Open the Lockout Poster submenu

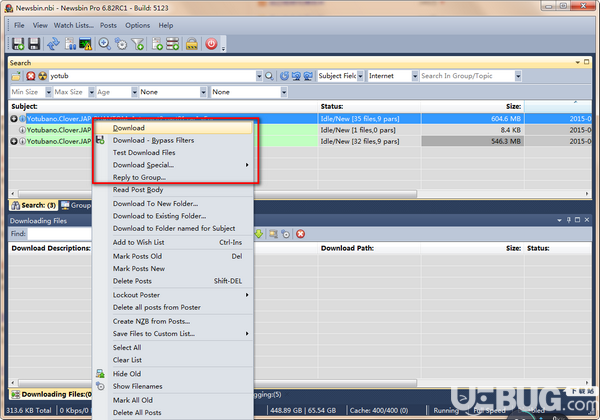pyautogui.click(x=173, y=295)
